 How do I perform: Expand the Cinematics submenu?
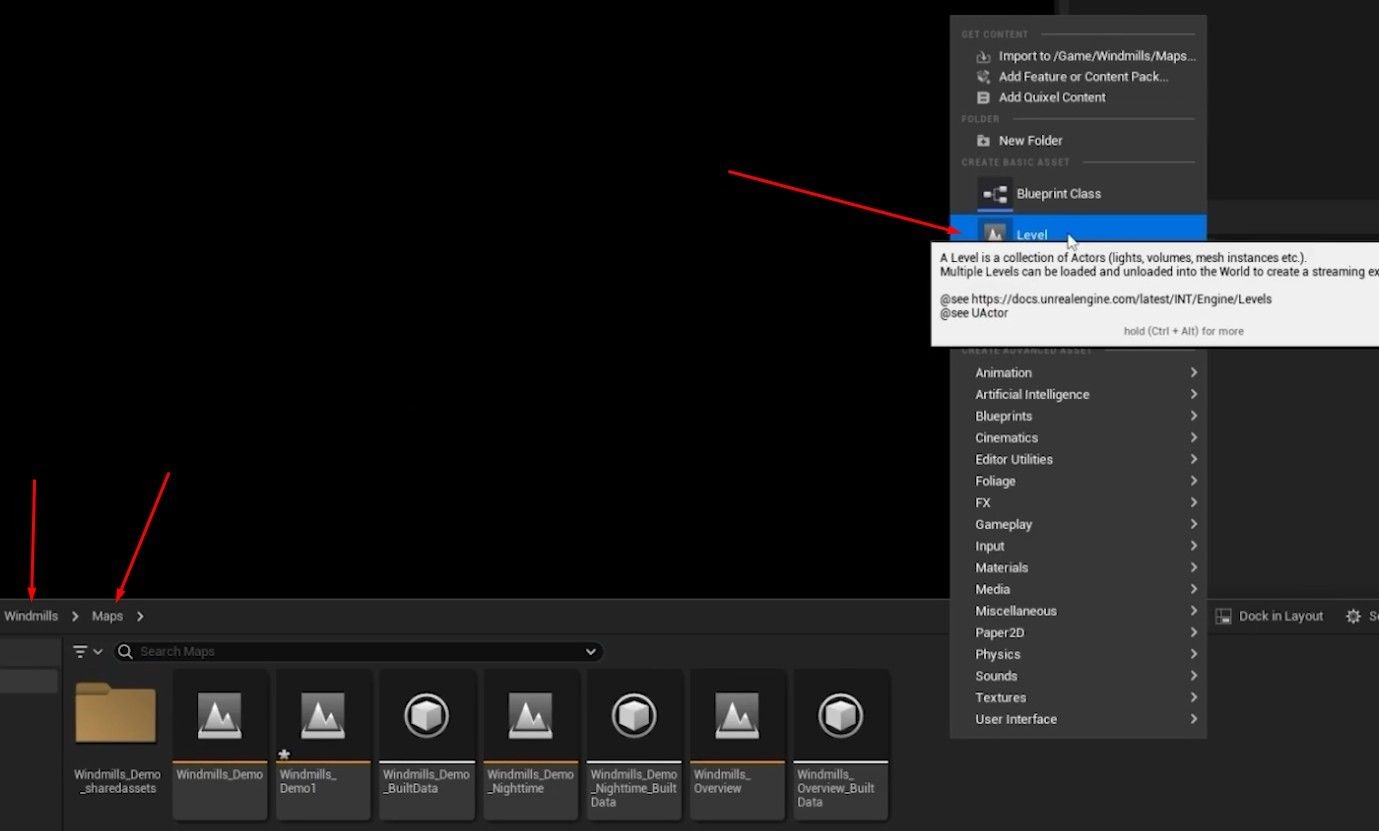[1078, 438]
